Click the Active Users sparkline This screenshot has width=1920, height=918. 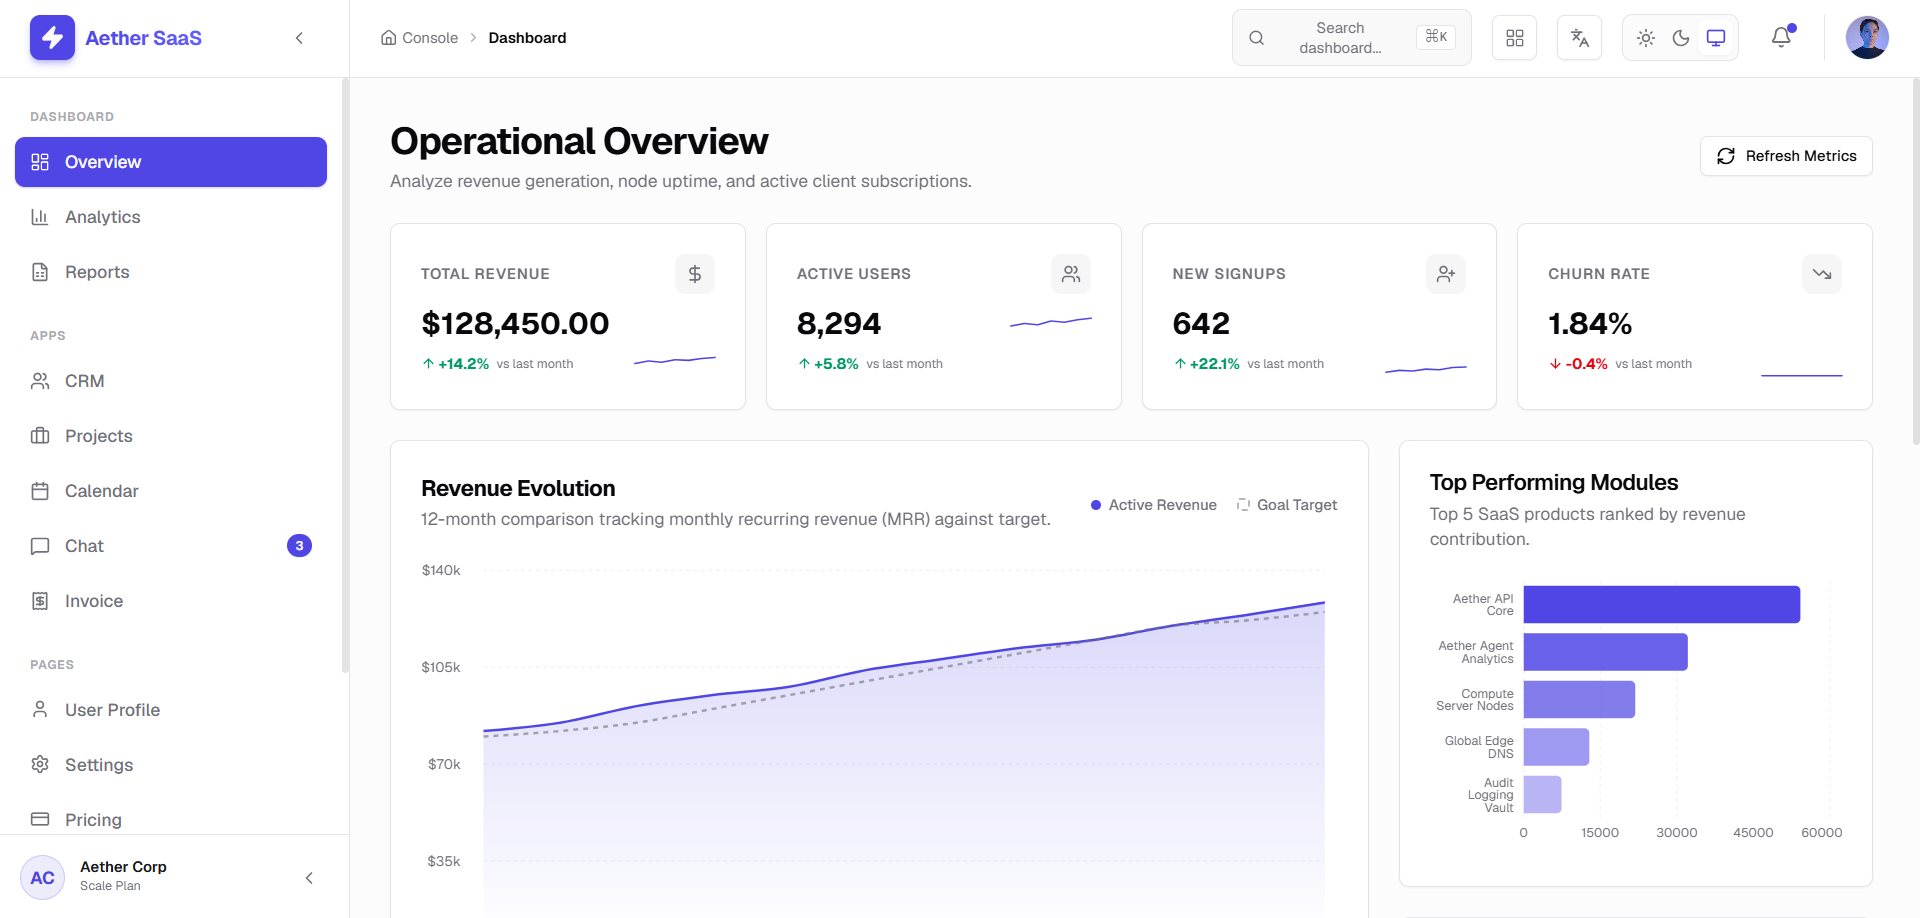[1051, 322]
